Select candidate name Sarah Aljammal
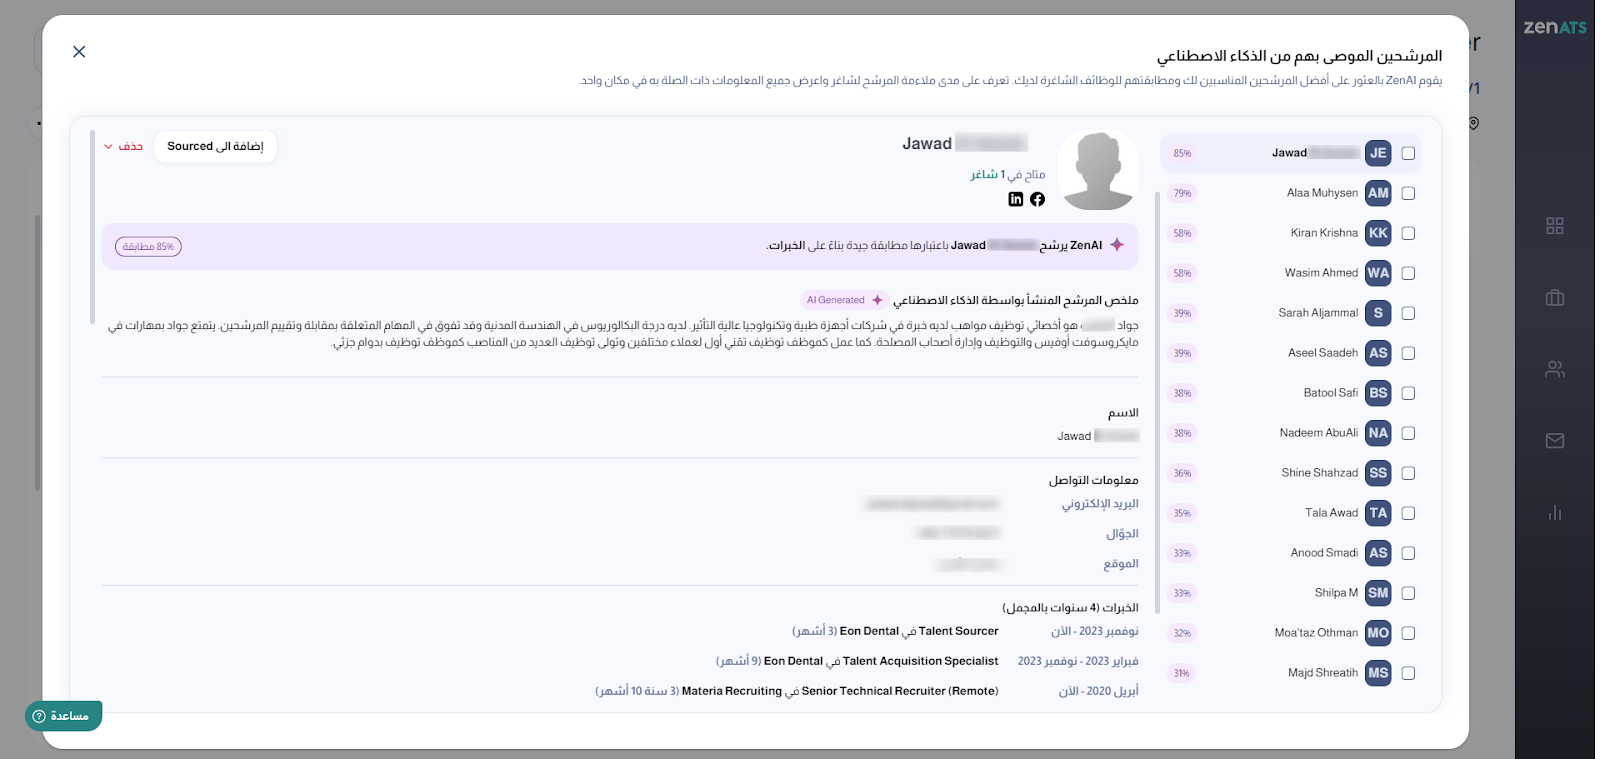The height and width of the screenshot is (759, 1600). [x=1318, y=313]
